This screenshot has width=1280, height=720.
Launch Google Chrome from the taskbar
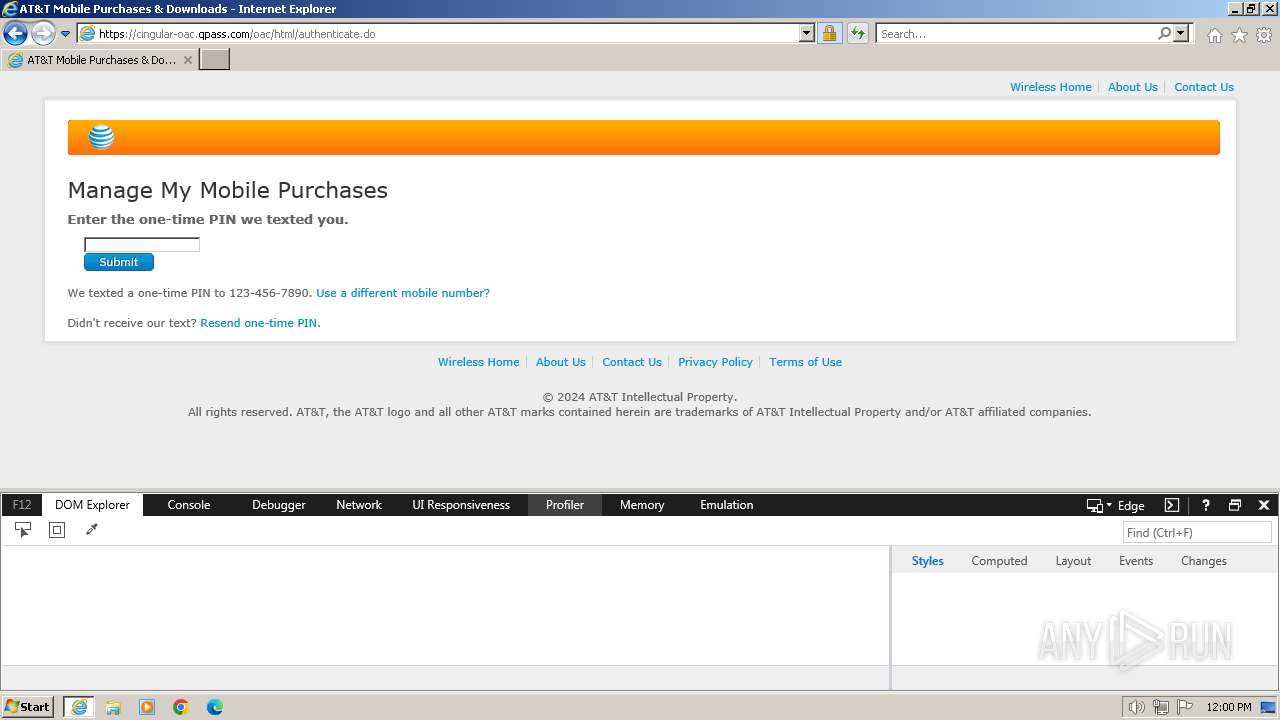click(x=181, y=707)
